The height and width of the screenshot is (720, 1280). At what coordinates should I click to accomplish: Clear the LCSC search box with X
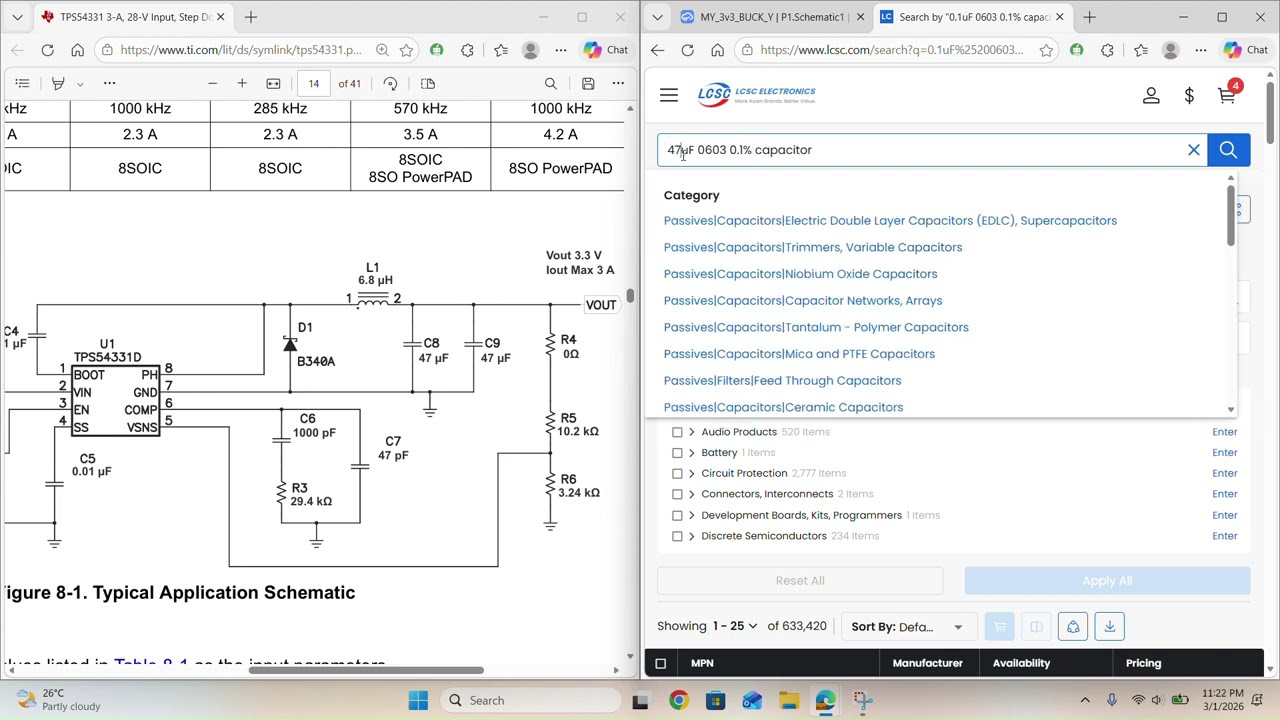coord(1193,150)
